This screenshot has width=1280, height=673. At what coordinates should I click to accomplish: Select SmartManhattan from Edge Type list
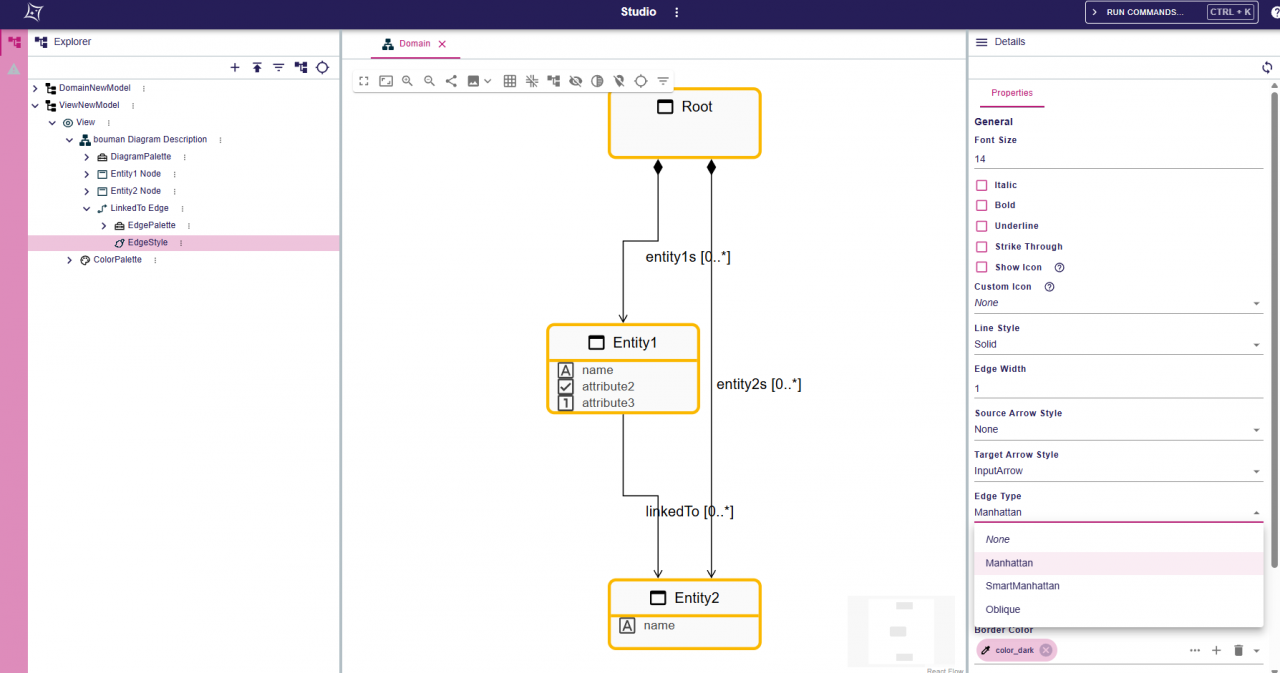coord(1022,586)
